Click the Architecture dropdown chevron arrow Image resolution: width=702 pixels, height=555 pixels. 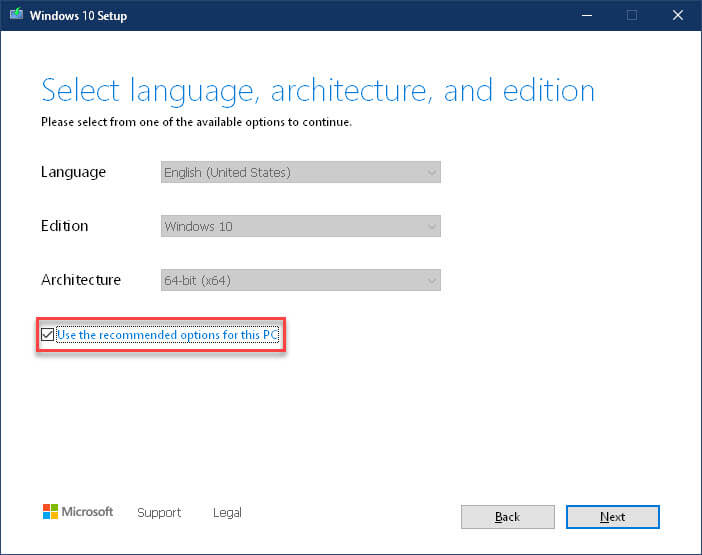coord(432,281)
